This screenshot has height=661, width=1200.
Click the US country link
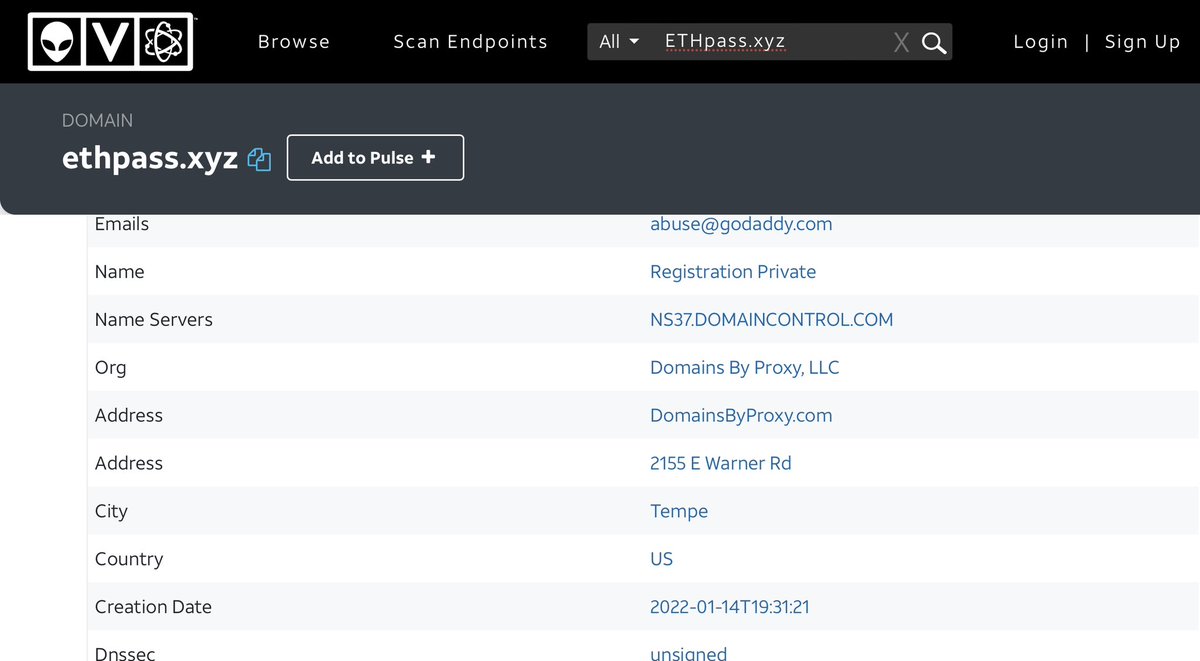tap(661, 559)
